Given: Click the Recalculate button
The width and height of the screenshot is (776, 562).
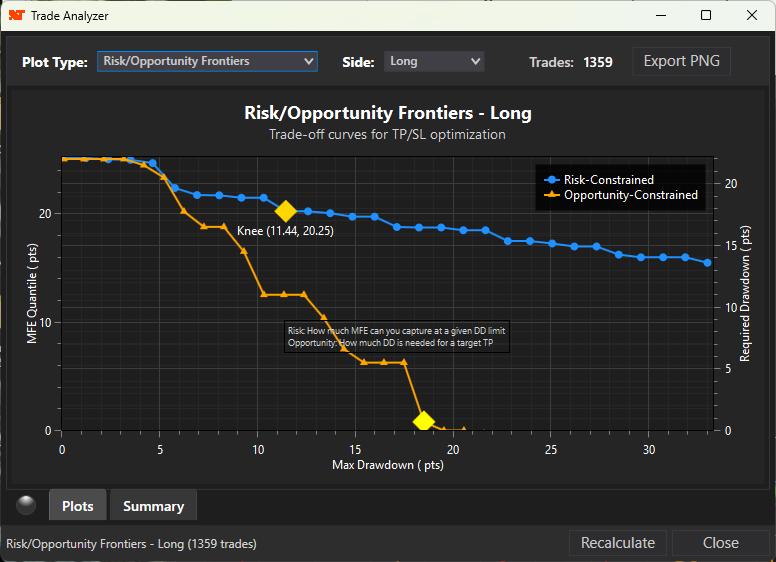Looking at the screenshot, I should [x=619, y=543].
